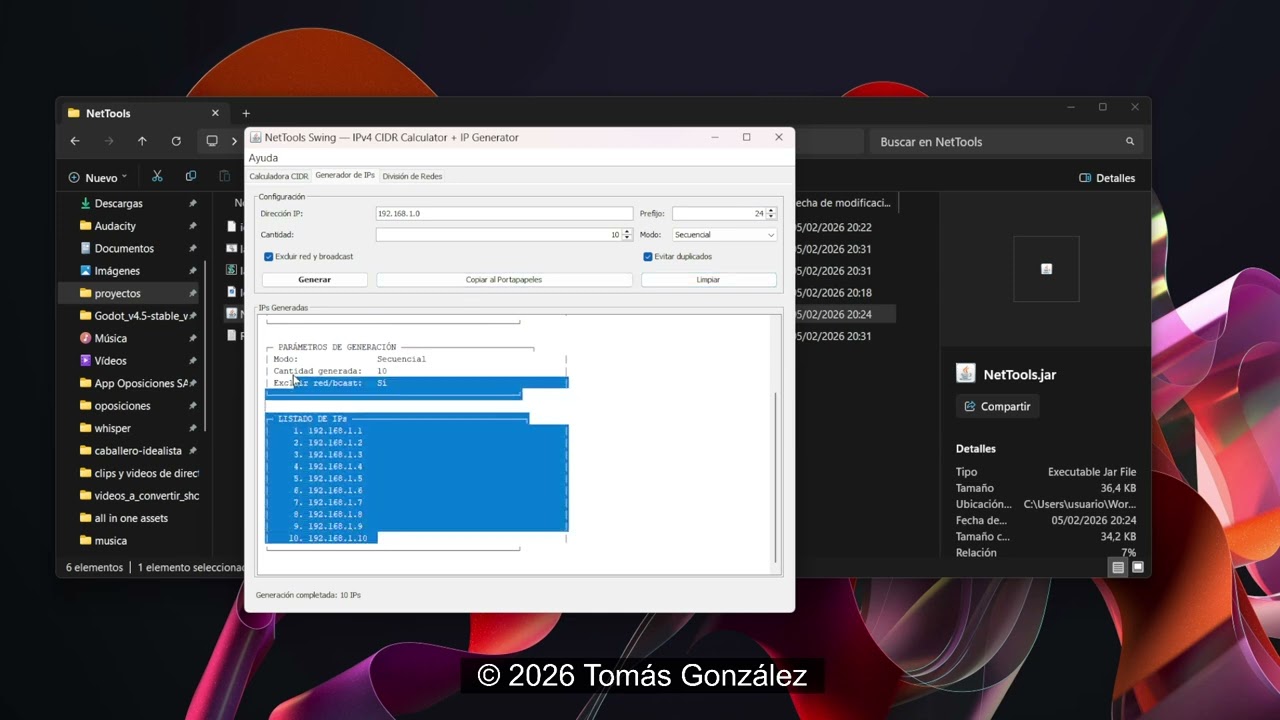
Task: Unpin Descargas using its pin icon
Action: tap(192, 203)
